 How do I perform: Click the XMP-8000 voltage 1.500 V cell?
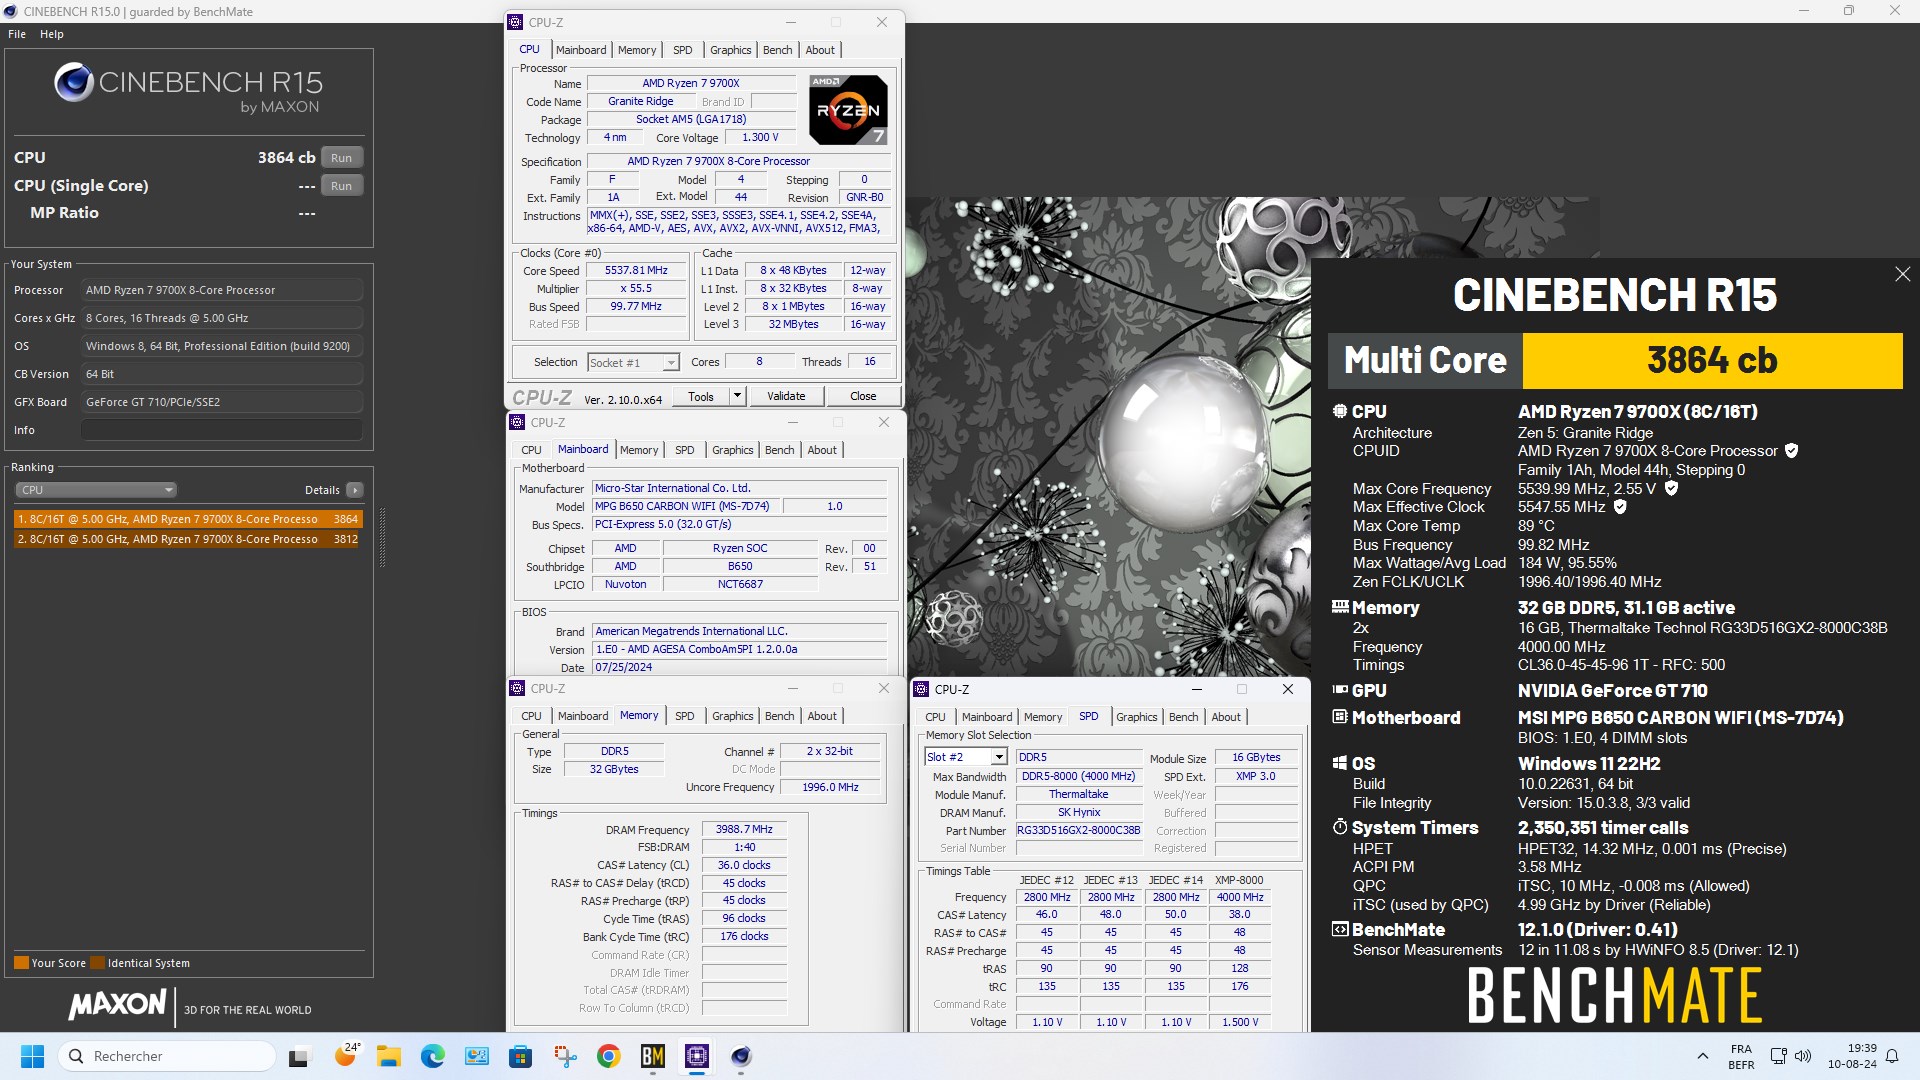click(x=1240, y=1022)
